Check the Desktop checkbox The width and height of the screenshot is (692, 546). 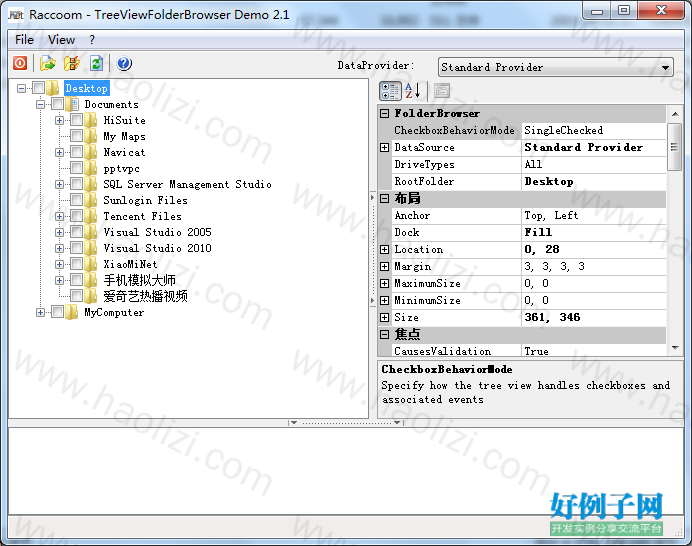point(38,88)
